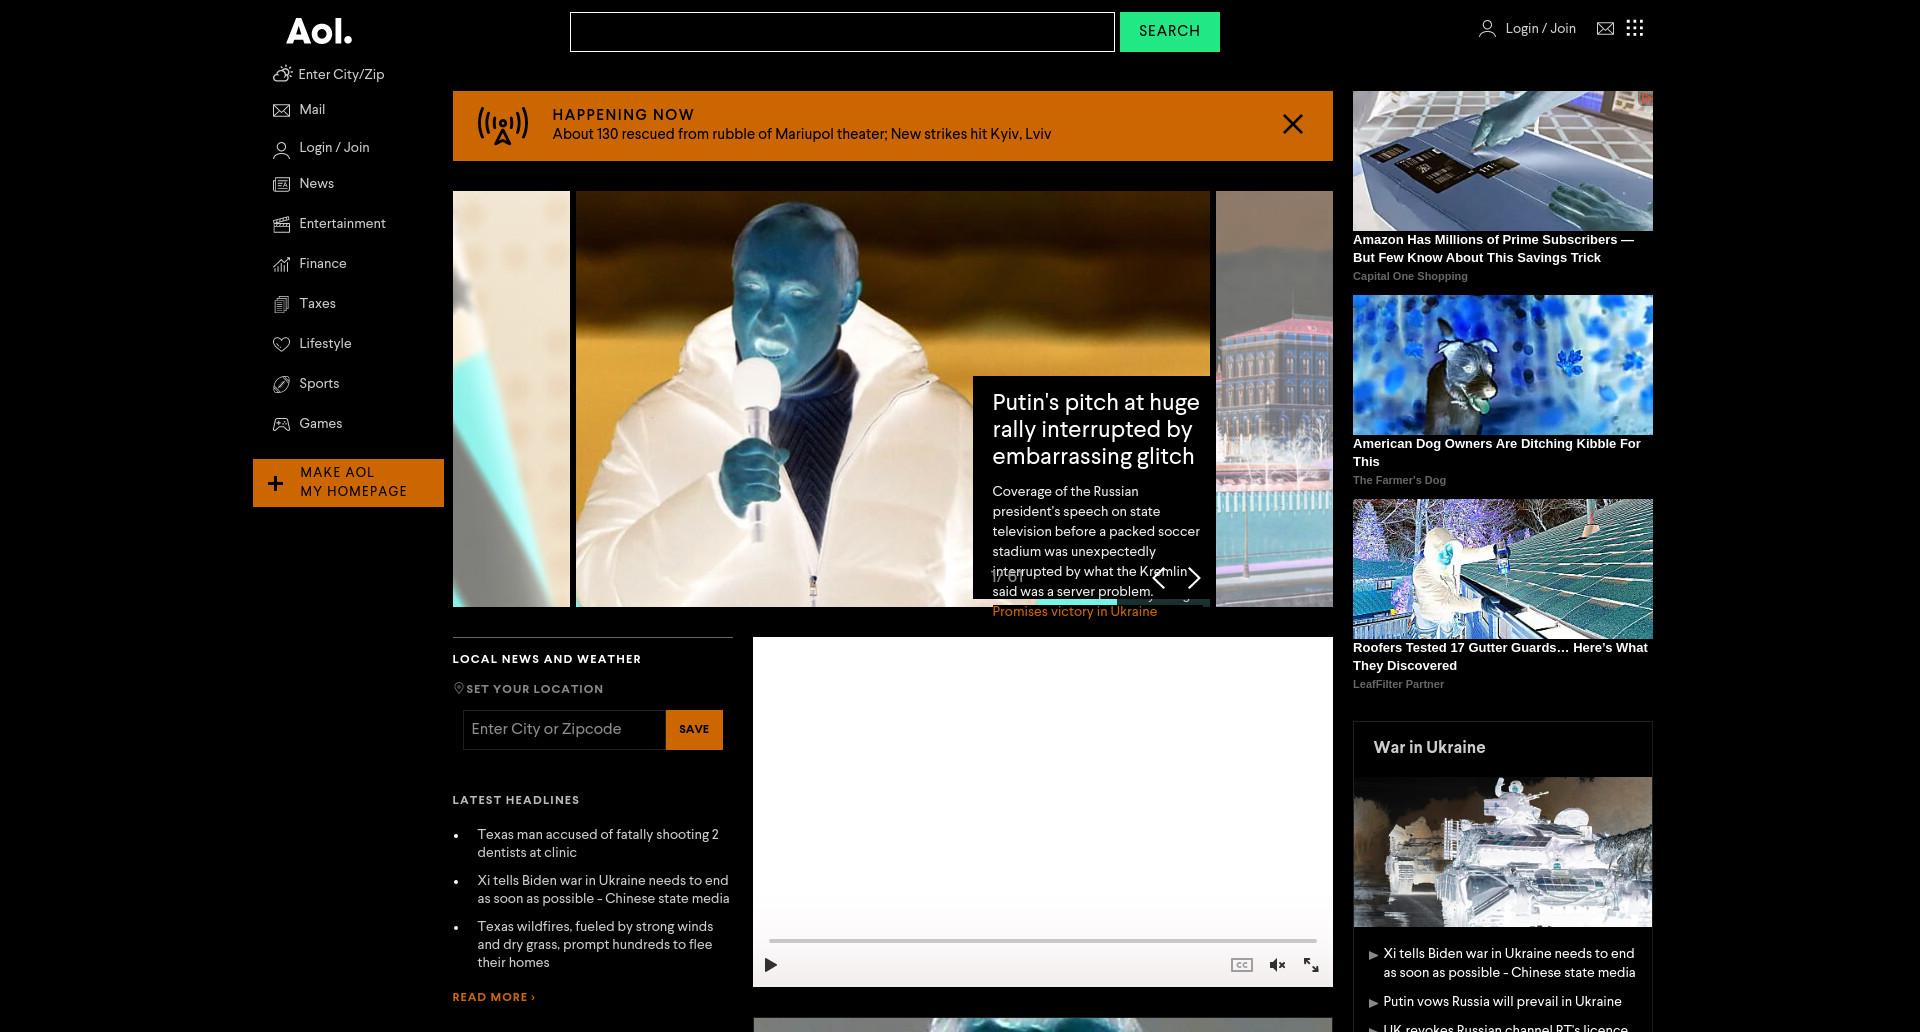Open the Games menu item
Viewport: 1920px width, 1032px height.
[320, 424]
